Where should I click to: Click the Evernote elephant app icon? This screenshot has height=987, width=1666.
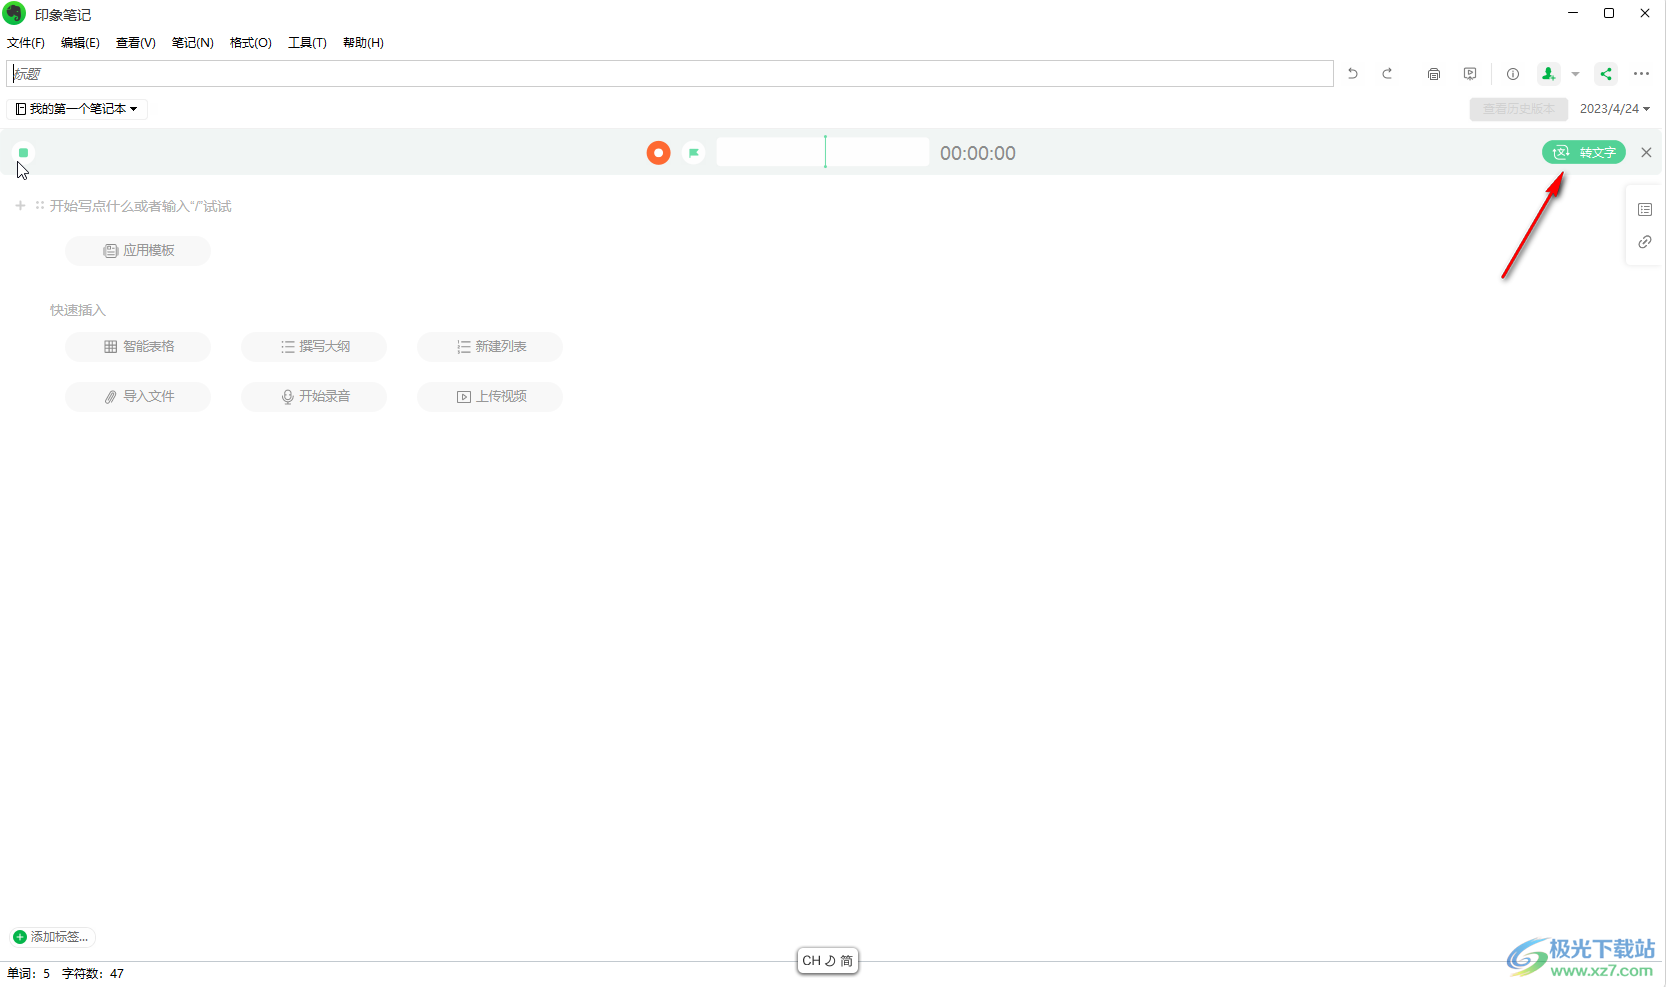[14, 14]
